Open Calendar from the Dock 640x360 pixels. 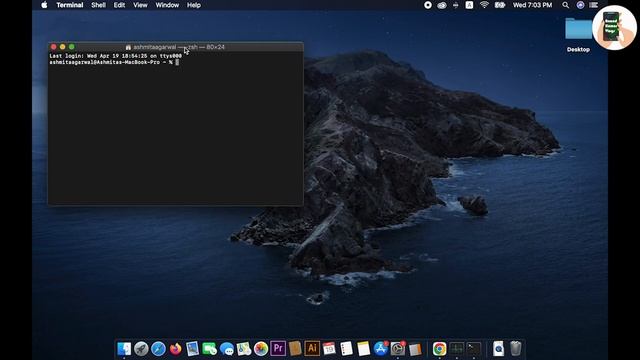point(329,349)
